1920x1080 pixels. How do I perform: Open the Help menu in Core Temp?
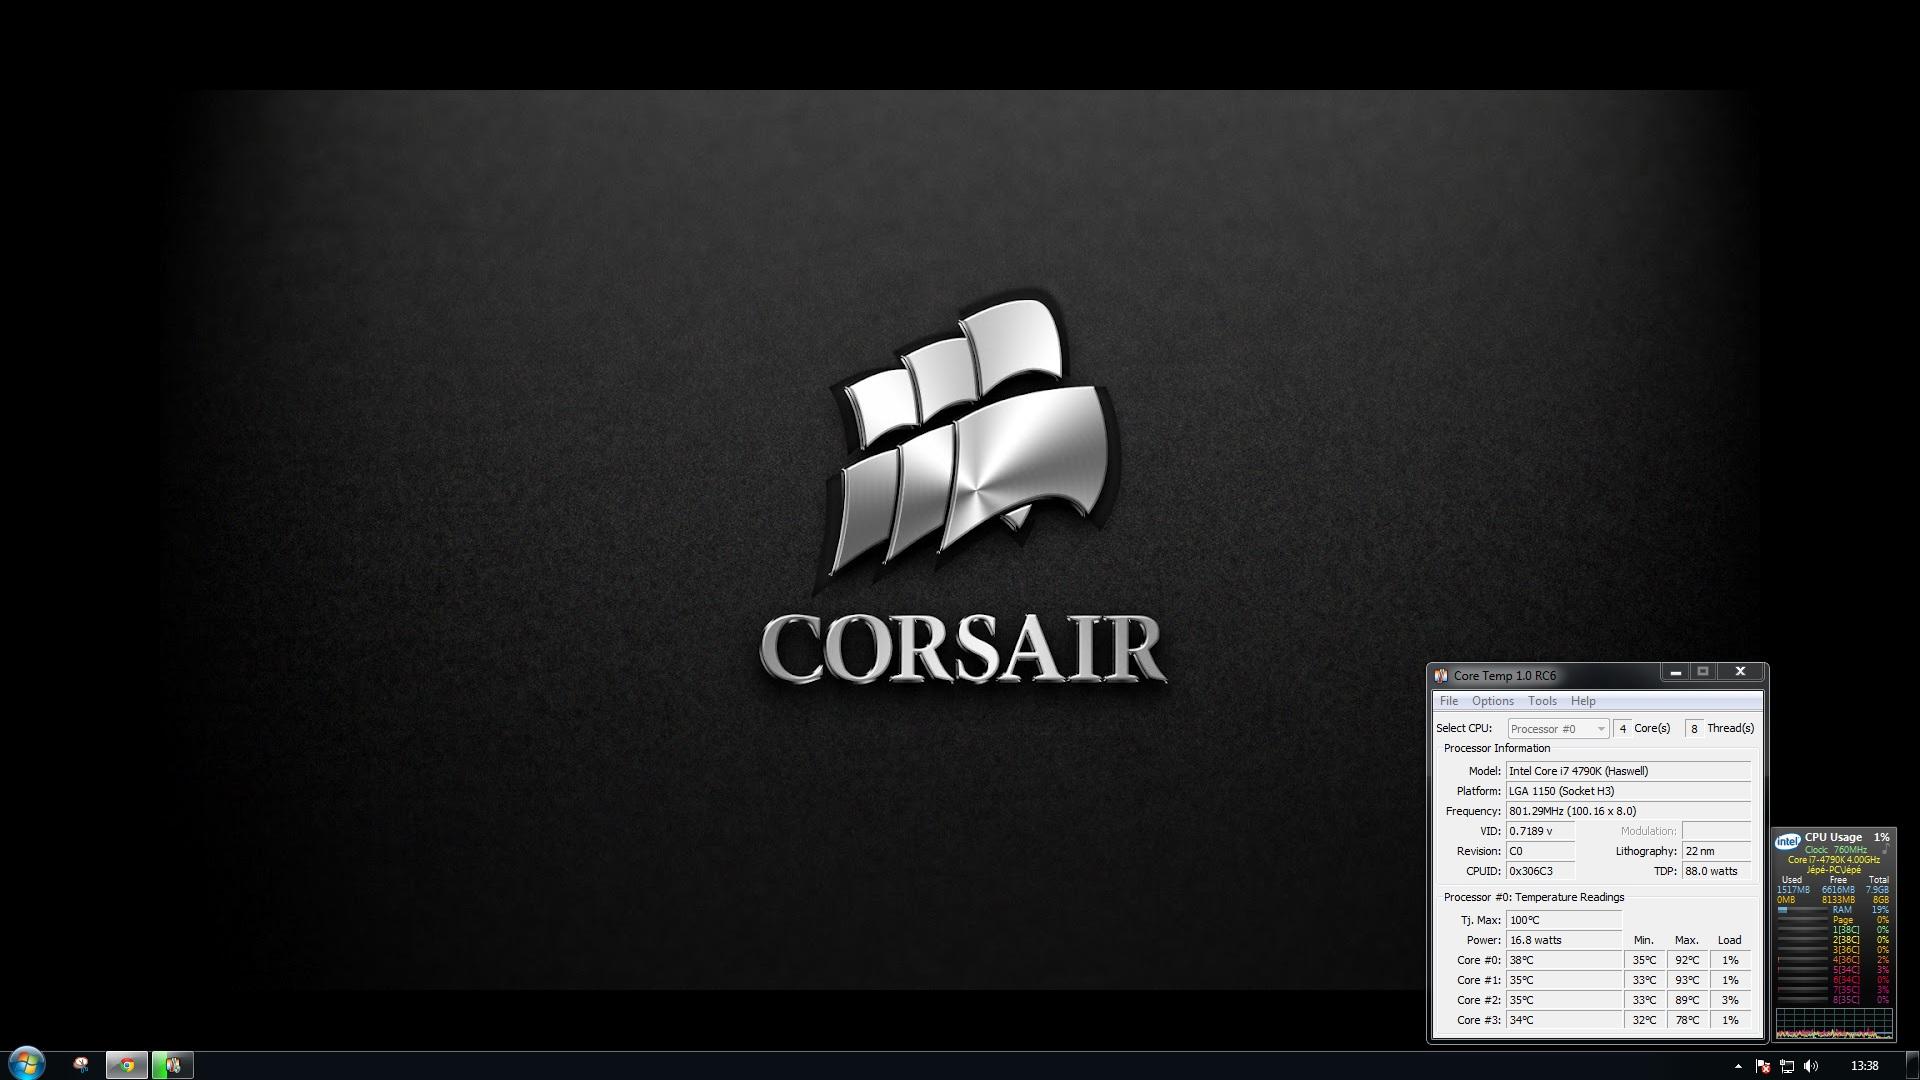(1583, 701)
